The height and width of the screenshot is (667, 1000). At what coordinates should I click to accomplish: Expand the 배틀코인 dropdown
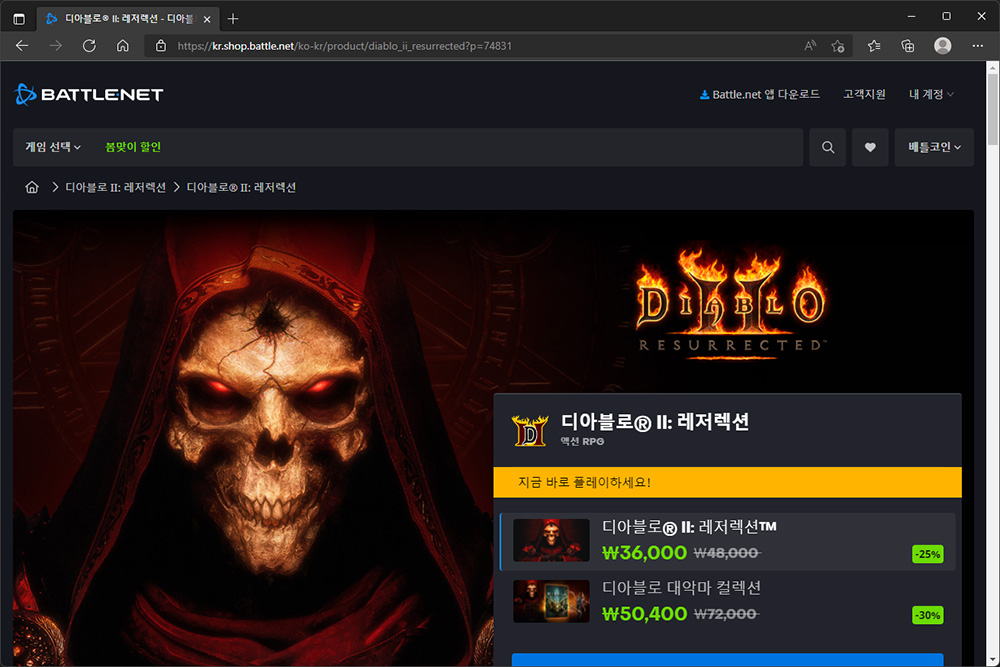tap(934, 147)
